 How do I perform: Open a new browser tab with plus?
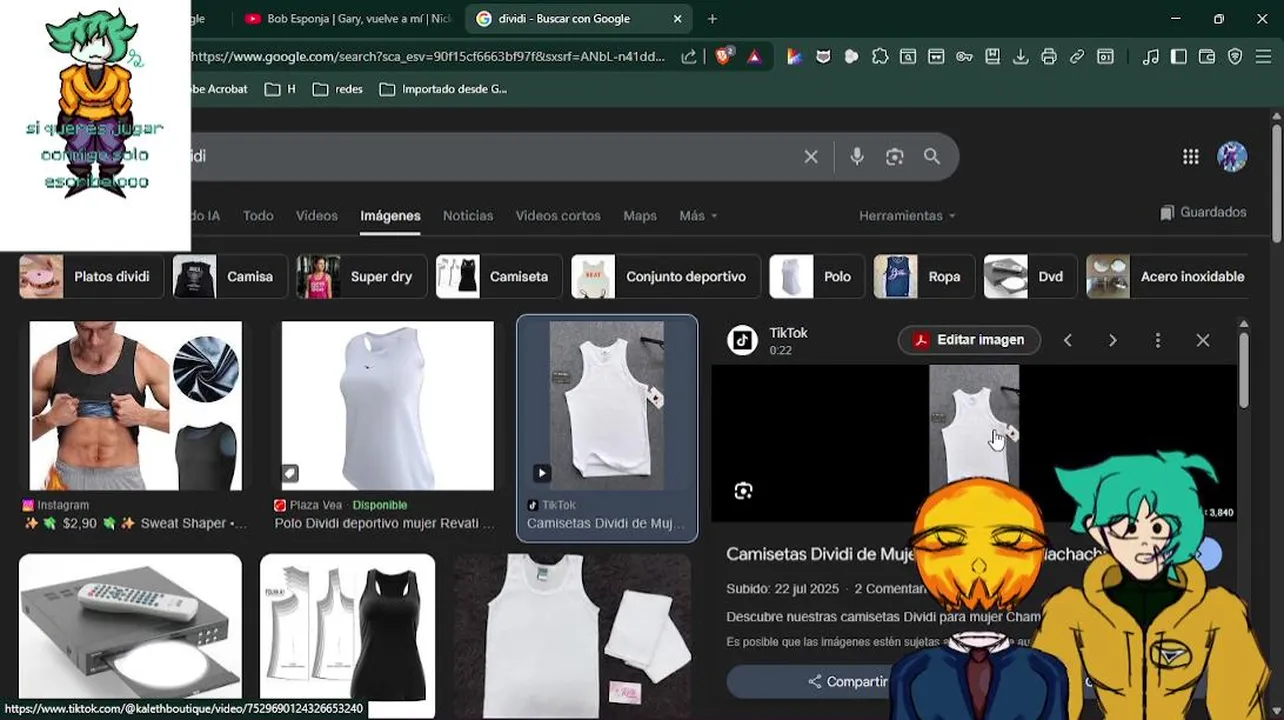pos(712,18)
